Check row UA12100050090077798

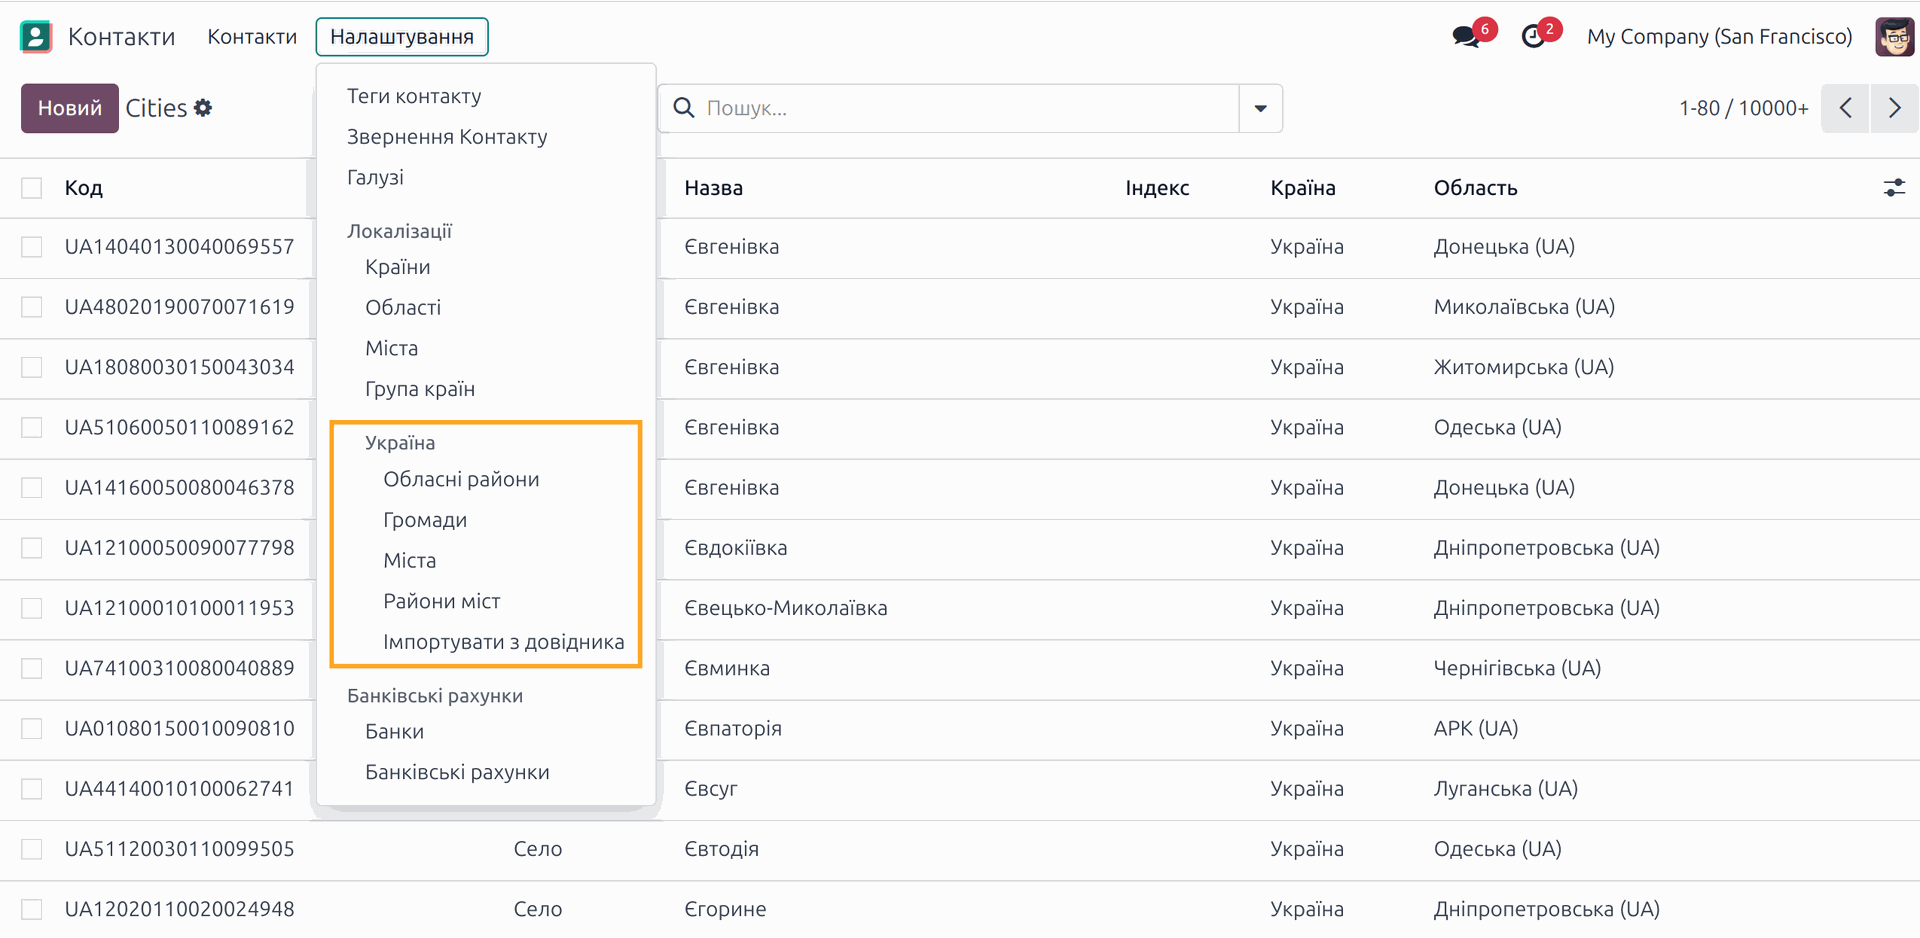click(x=32, y=548)
